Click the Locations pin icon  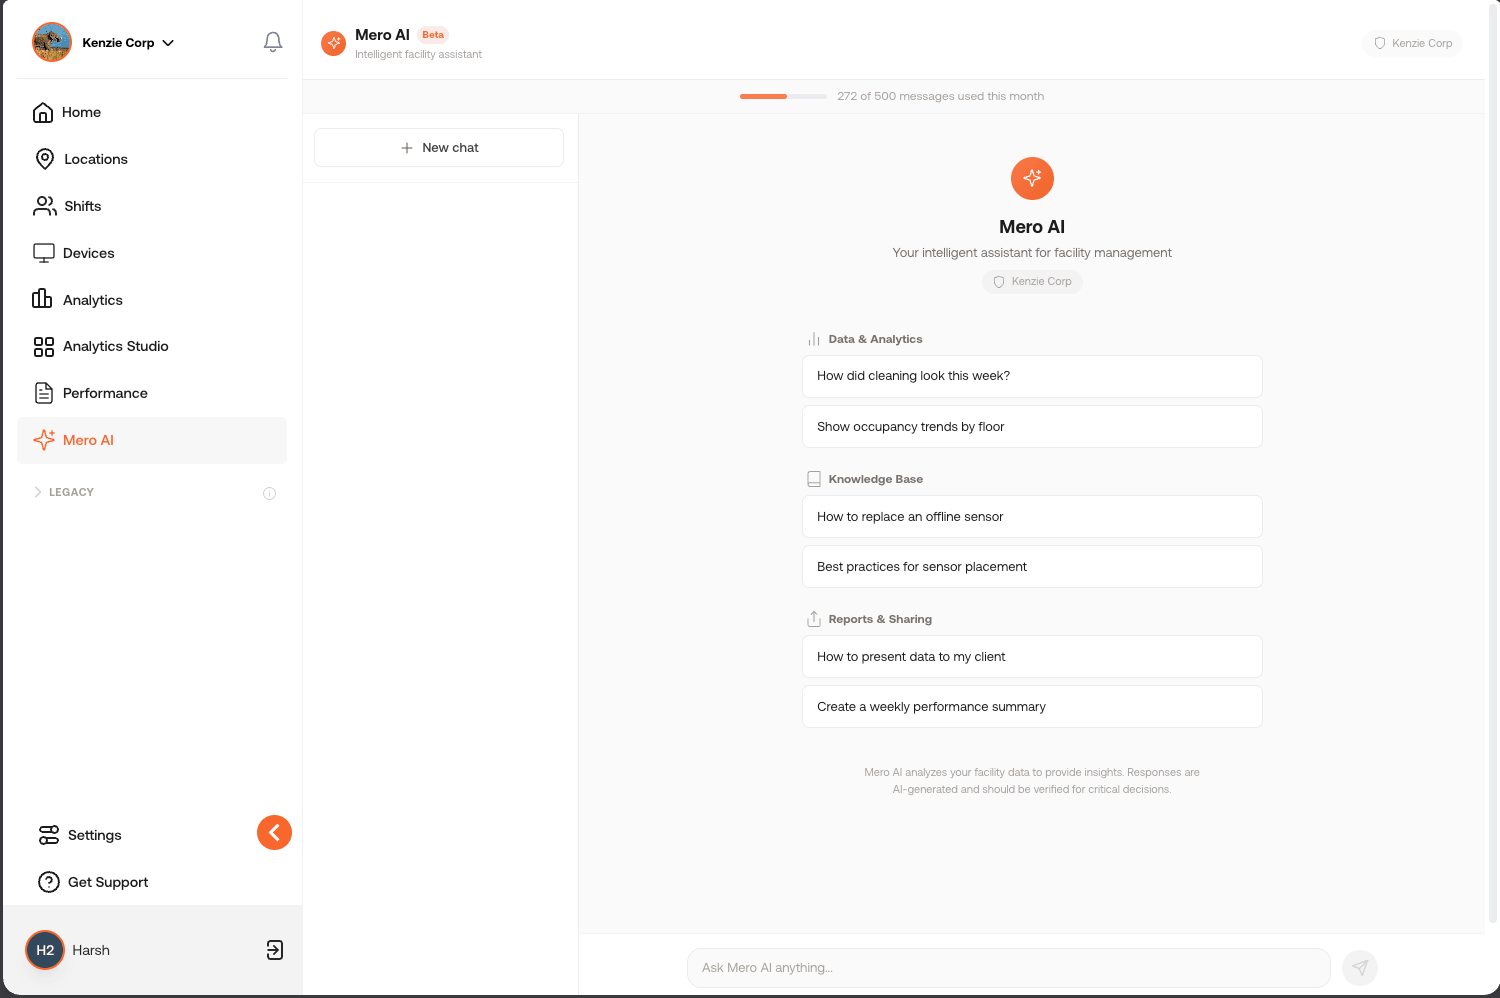pyautogui.click(x=45, y=159)
